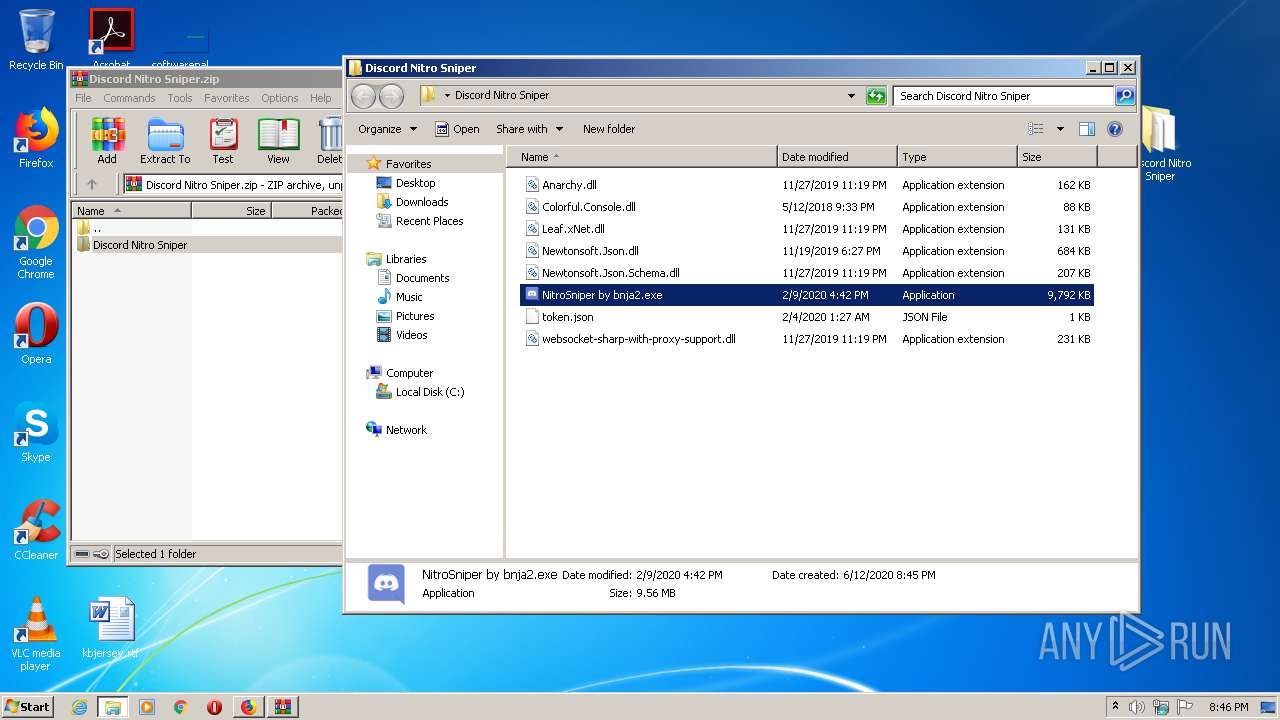1280x720 pixels.
Task: Open WinRAR File menu
Action: [83, 98]
